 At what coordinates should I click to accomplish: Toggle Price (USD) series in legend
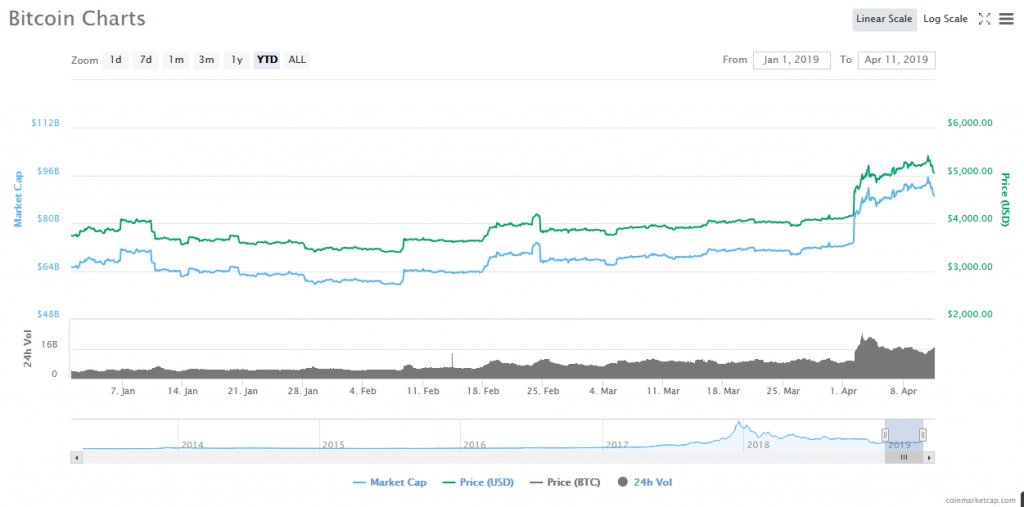click(478, 483)
